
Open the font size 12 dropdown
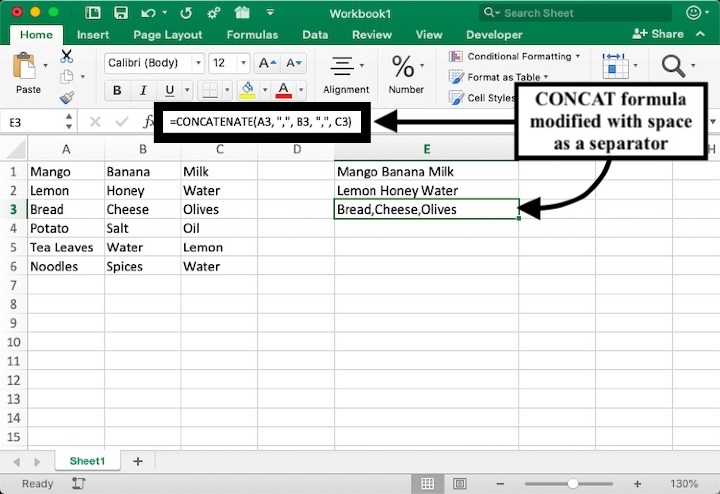(x=243, y=63)
